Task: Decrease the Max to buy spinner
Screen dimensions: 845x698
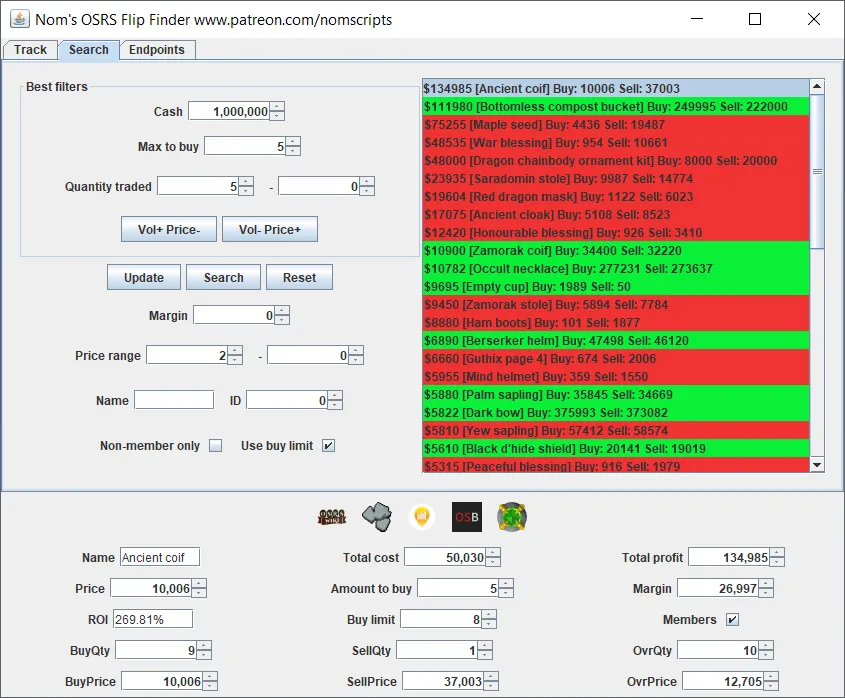Action: click(293, 150)
